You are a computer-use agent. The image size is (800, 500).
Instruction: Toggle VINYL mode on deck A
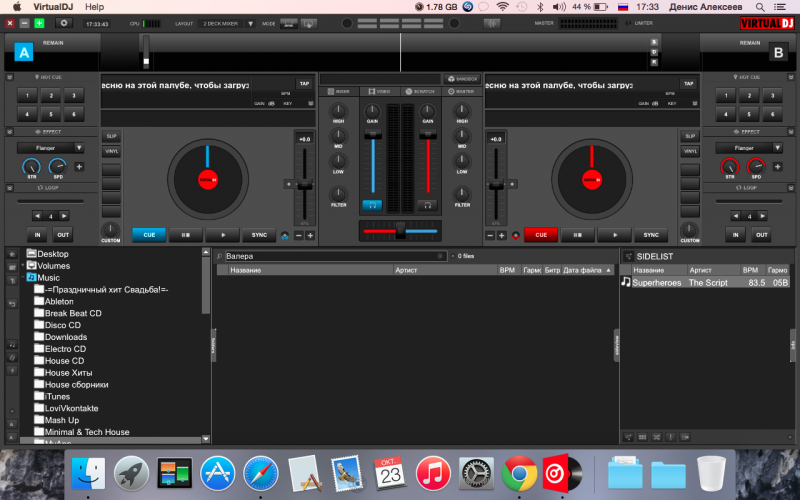point(111,151)
